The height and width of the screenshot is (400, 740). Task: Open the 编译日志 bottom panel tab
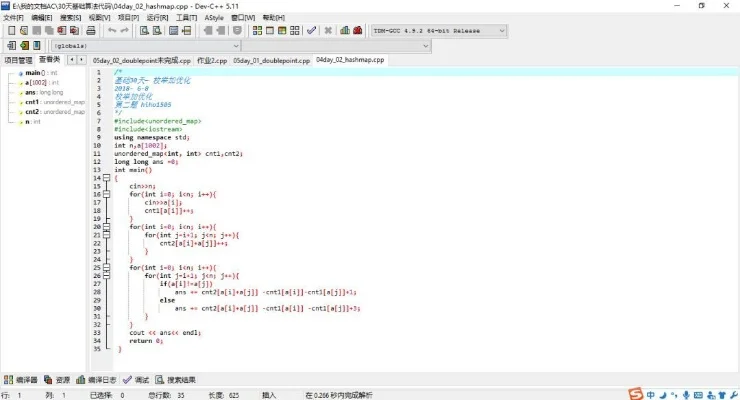pyautogui.click(x=96, y=380)
